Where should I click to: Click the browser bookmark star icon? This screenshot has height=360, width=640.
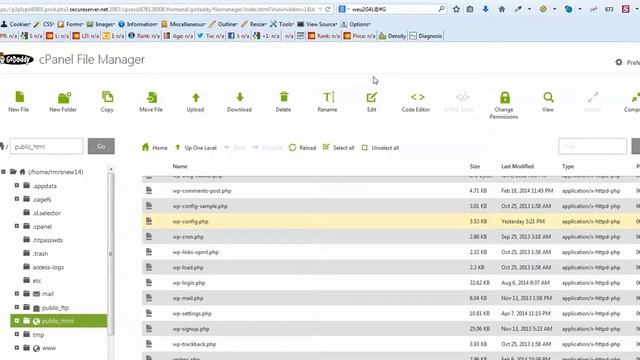click(x=456, y=9)
